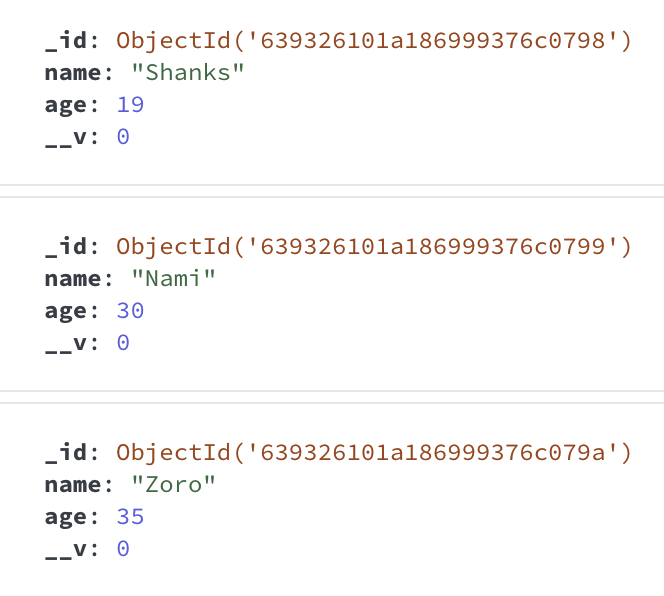Click the name field key above age 19
This screenshot has height=596, width=664.
click(73, 73)
